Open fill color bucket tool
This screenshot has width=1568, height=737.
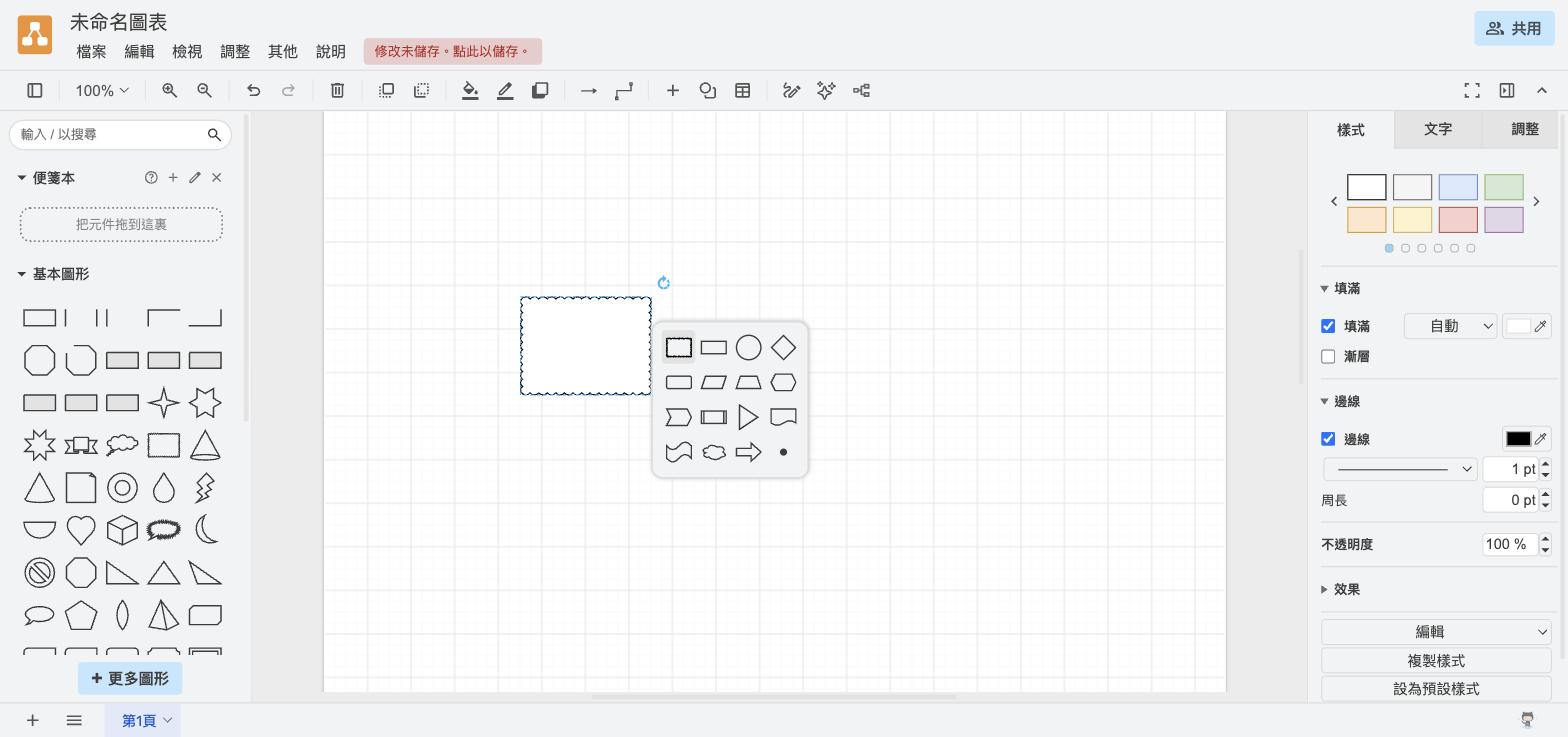click(470, 91)
